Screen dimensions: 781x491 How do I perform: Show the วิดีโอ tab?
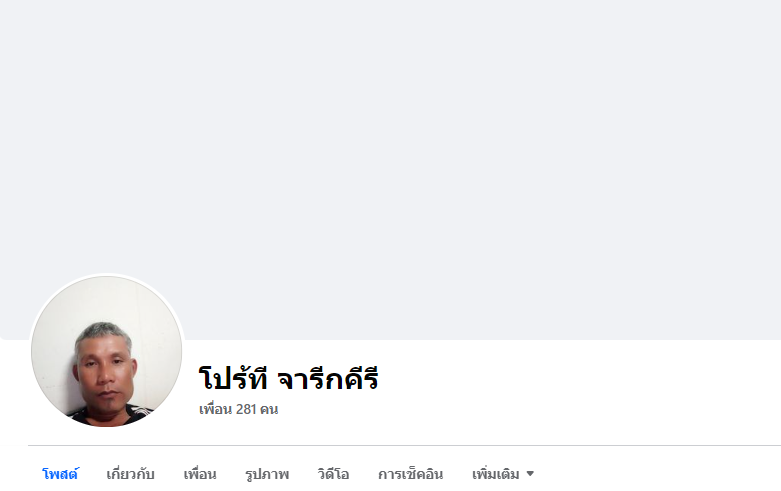point(333,474)
